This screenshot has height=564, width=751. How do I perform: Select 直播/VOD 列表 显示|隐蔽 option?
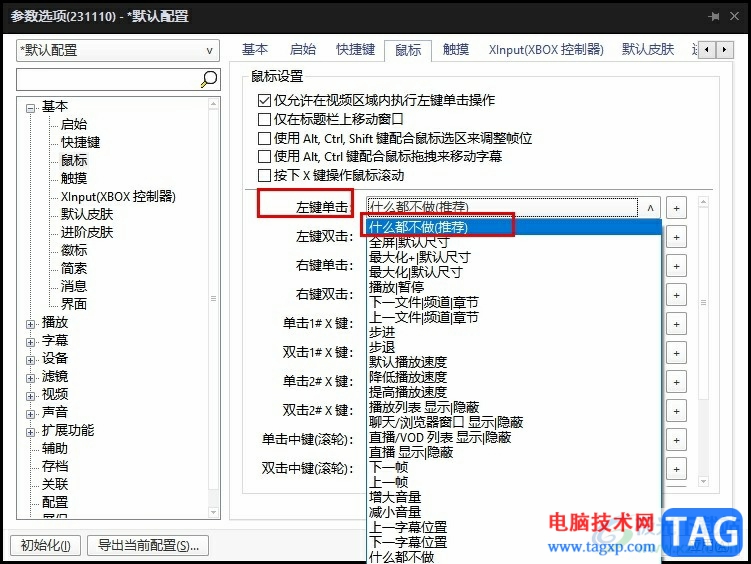coord(514,437)
